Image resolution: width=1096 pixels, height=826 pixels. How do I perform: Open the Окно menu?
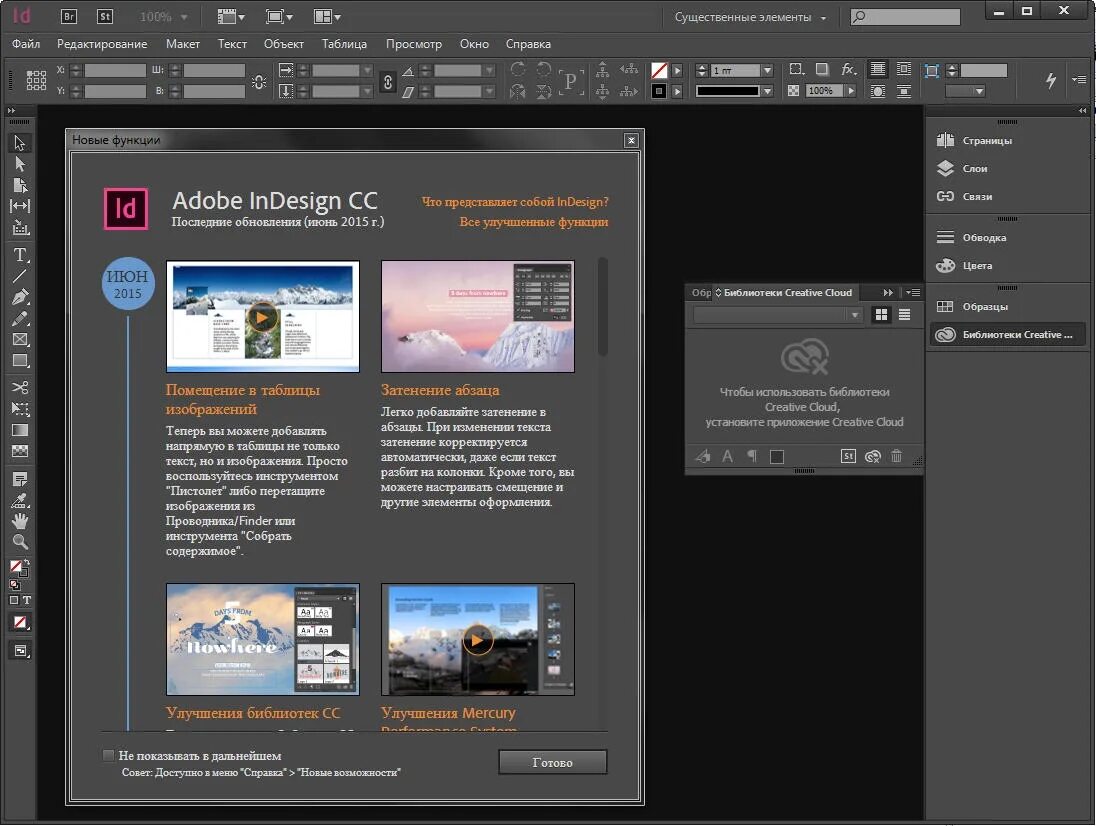474,44
